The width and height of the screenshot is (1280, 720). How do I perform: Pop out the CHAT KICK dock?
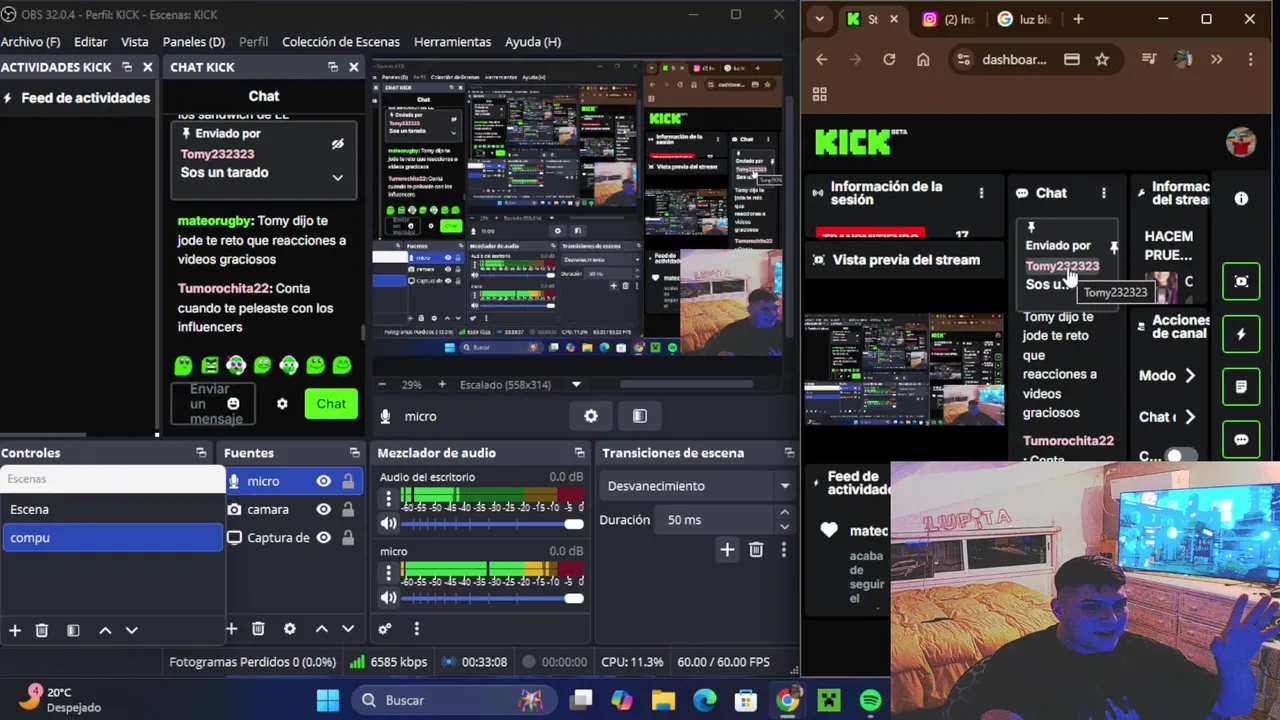click(333, 67)
